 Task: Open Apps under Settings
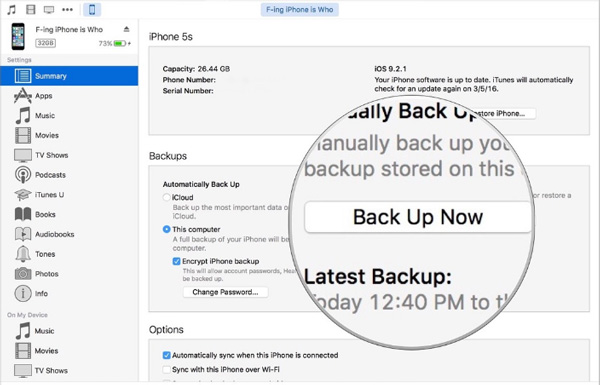click(69, 96)
